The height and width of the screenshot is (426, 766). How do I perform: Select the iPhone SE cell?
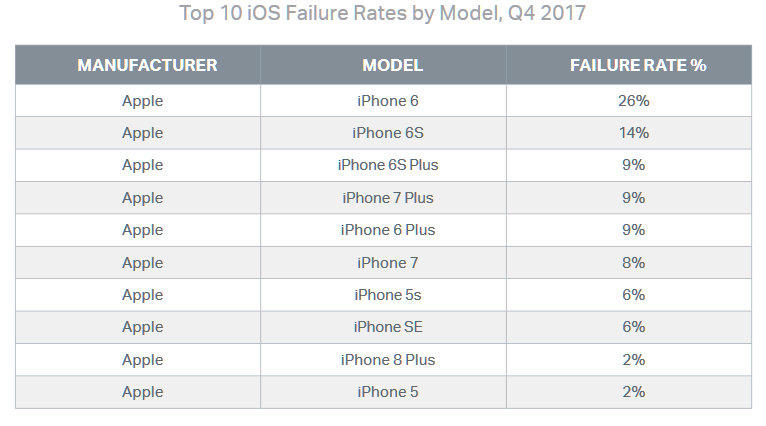pyautogui.click(x=388, y=327)
